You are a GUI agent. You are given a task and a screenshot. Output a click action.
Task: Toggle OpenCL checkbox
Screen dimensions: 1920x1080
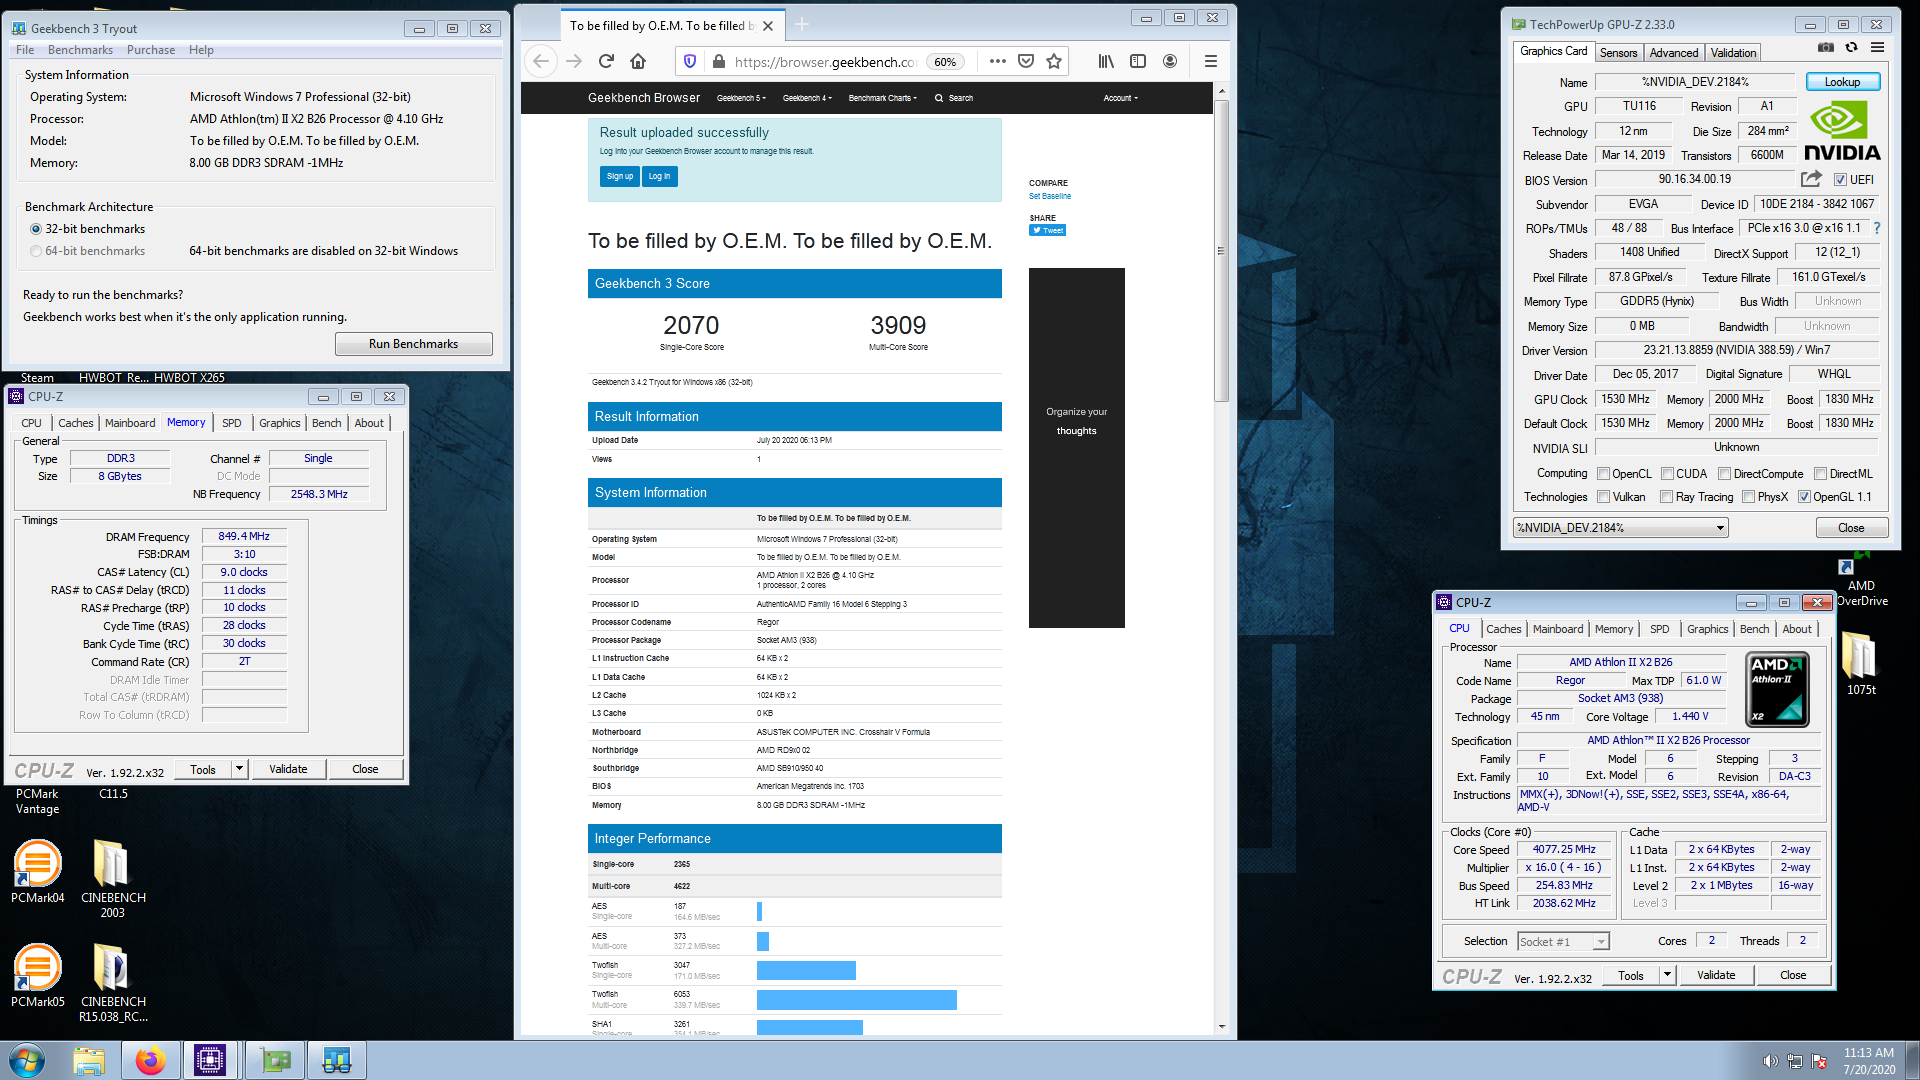[x=1603, y=474]
